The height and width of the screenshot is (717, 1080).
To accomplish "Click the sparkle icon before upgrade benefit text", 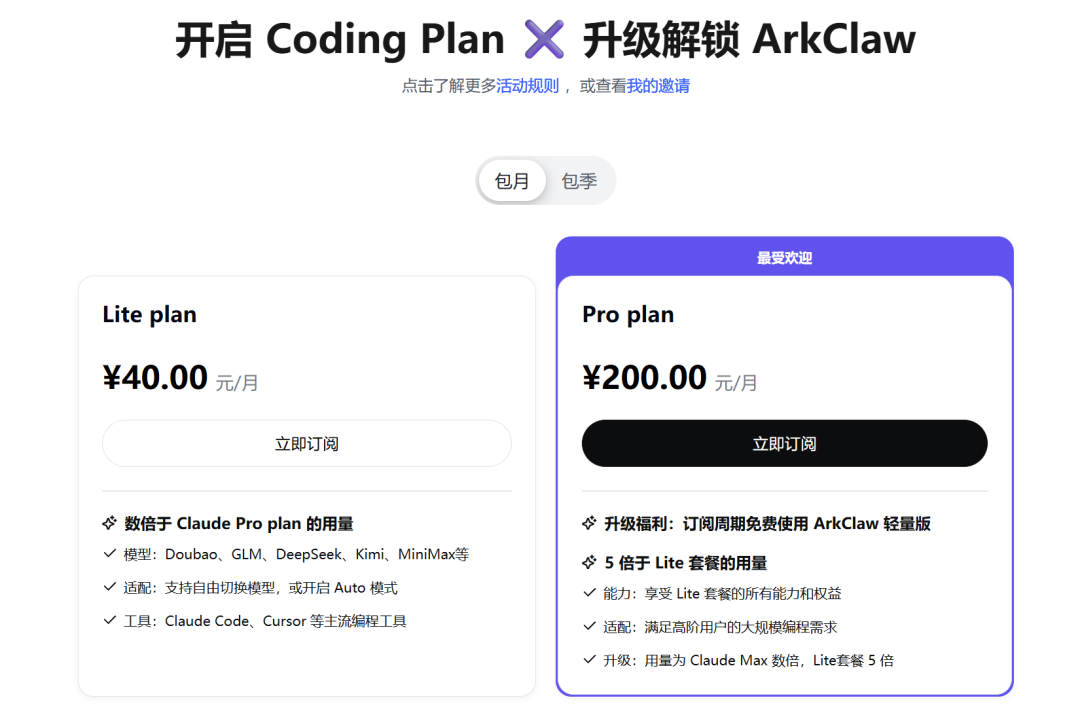I will (591, 522).
